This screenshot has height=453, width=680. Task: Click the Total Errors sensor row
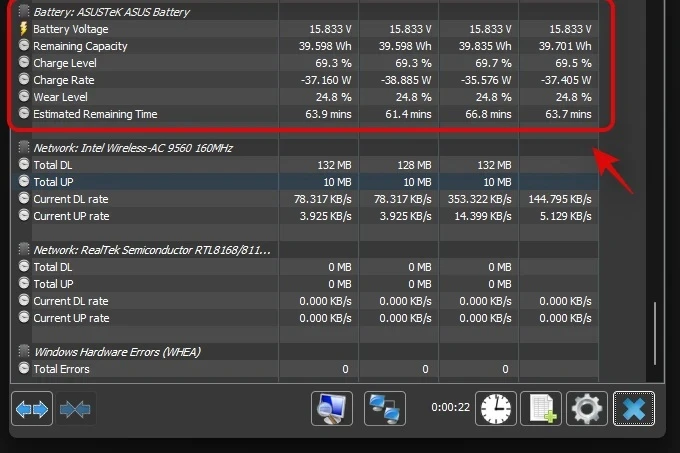pos(62,369)
